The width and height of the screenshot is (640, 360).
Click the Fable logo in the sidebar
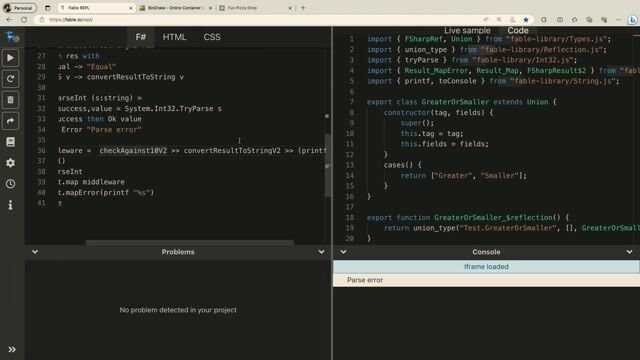[12, 37]
